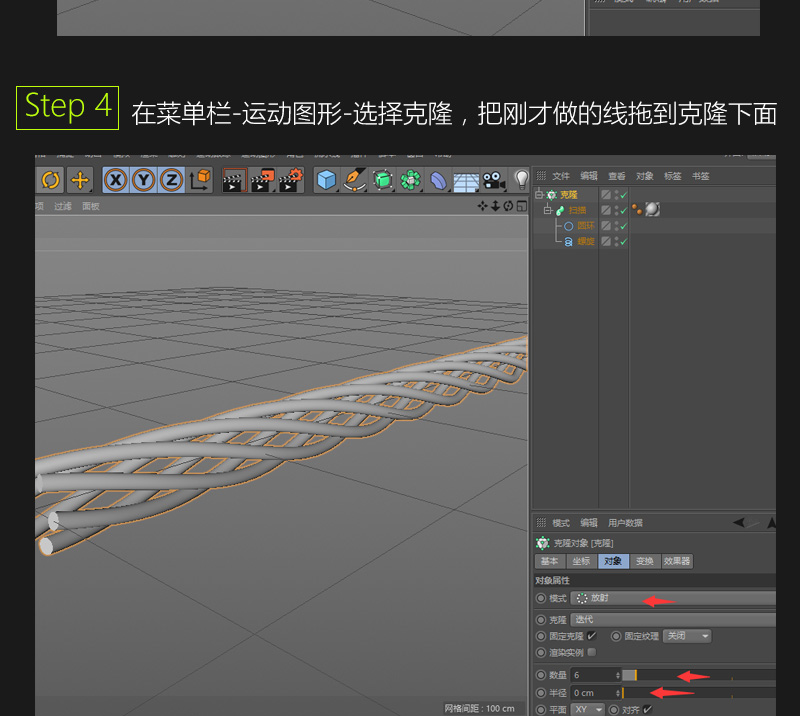Toggle visibility dots for 螺旋 row
The height and width of the screenshot is (716, 800).
click(x=616, y=241)
